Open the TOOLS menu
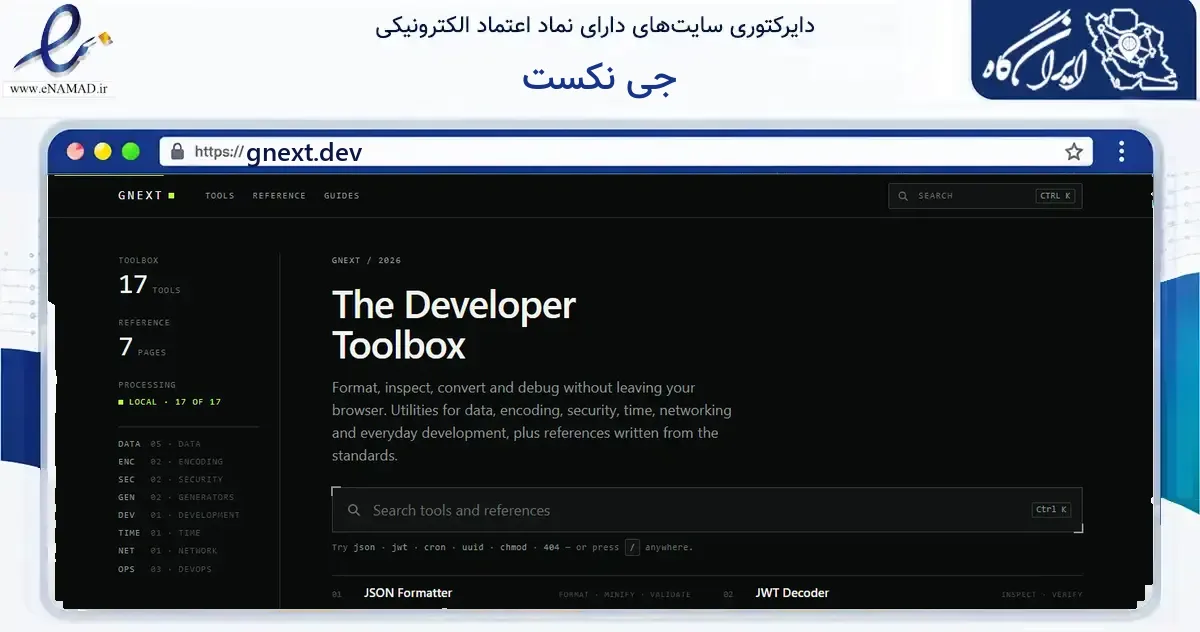 (220, 196)
